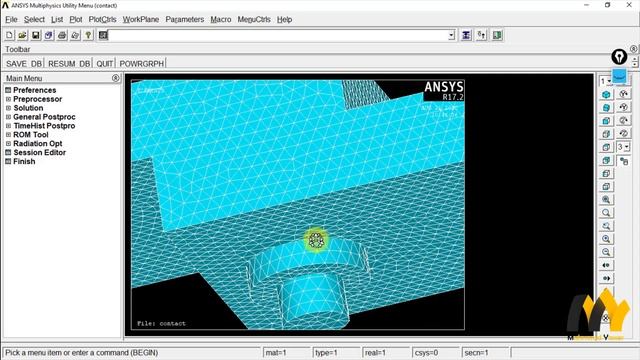Click inside the command input field
The height and width of the screenshot is (360, 640).
click(x=278, y=36)
